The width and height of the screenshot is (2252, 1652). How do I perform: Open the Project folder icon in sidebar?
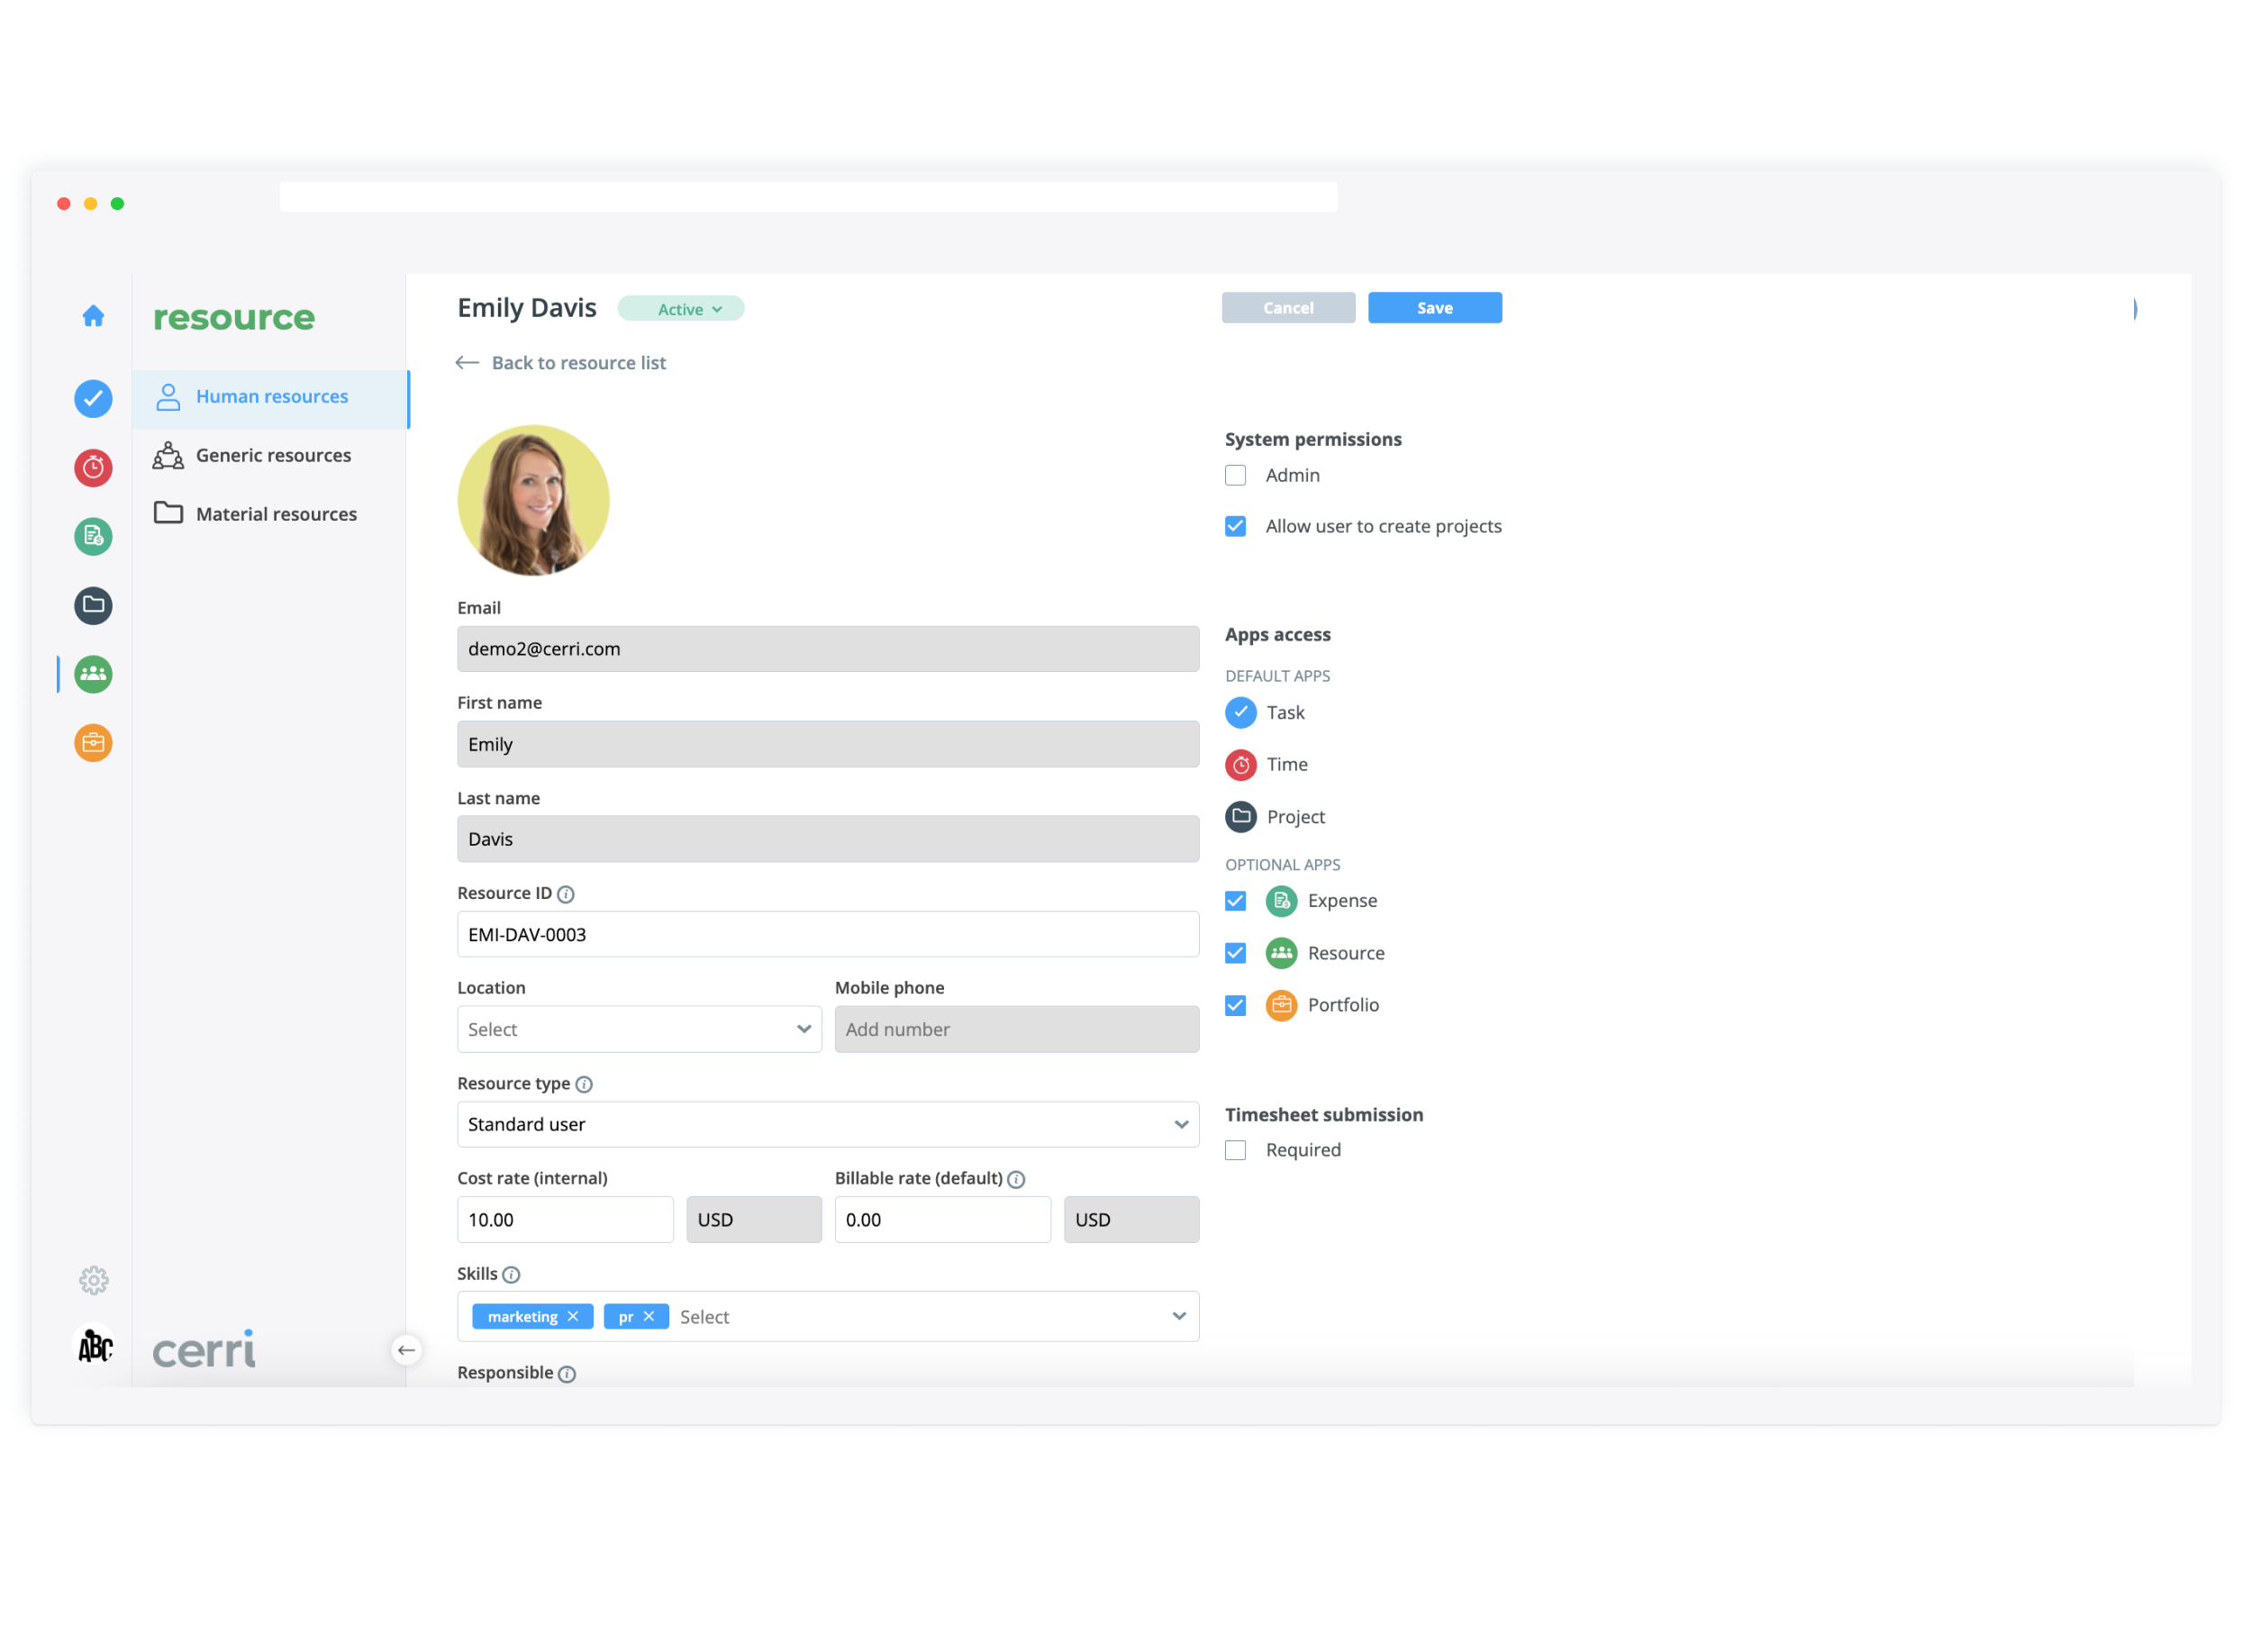(93, 605)
